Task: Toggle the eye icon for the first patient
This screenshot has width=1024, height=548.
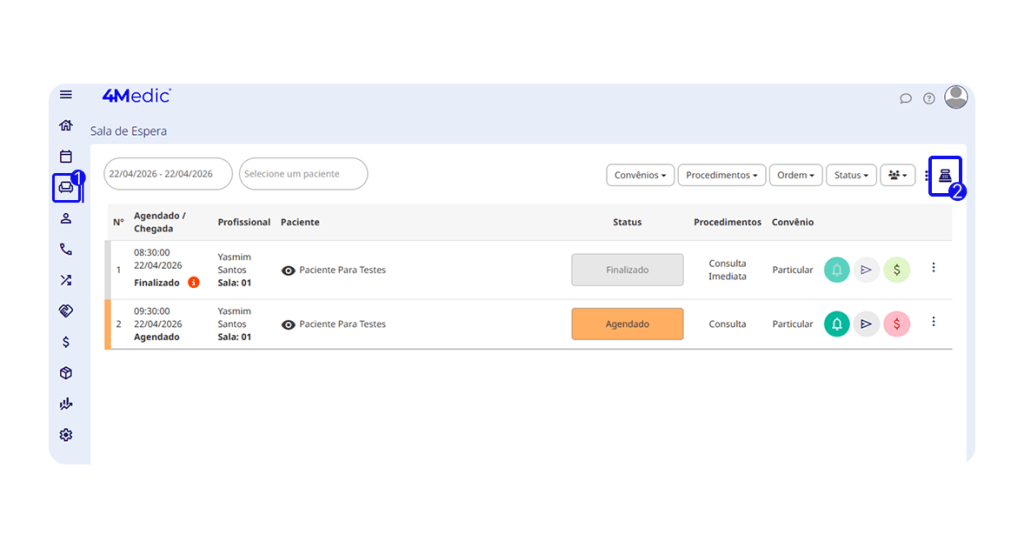Action: pyautogui.click(x=288, y=270)
